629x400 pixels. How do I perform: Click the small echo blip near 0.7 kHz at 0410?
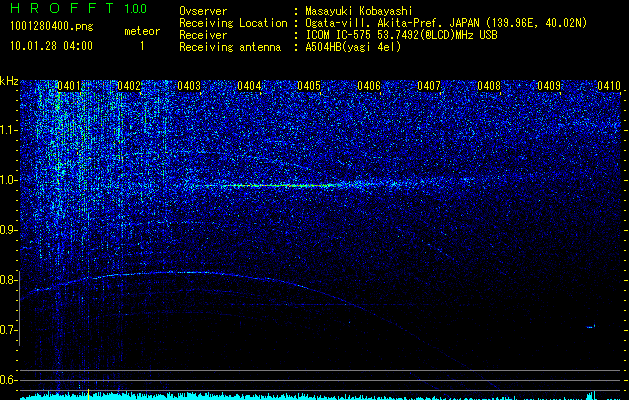tap(590, 327)
